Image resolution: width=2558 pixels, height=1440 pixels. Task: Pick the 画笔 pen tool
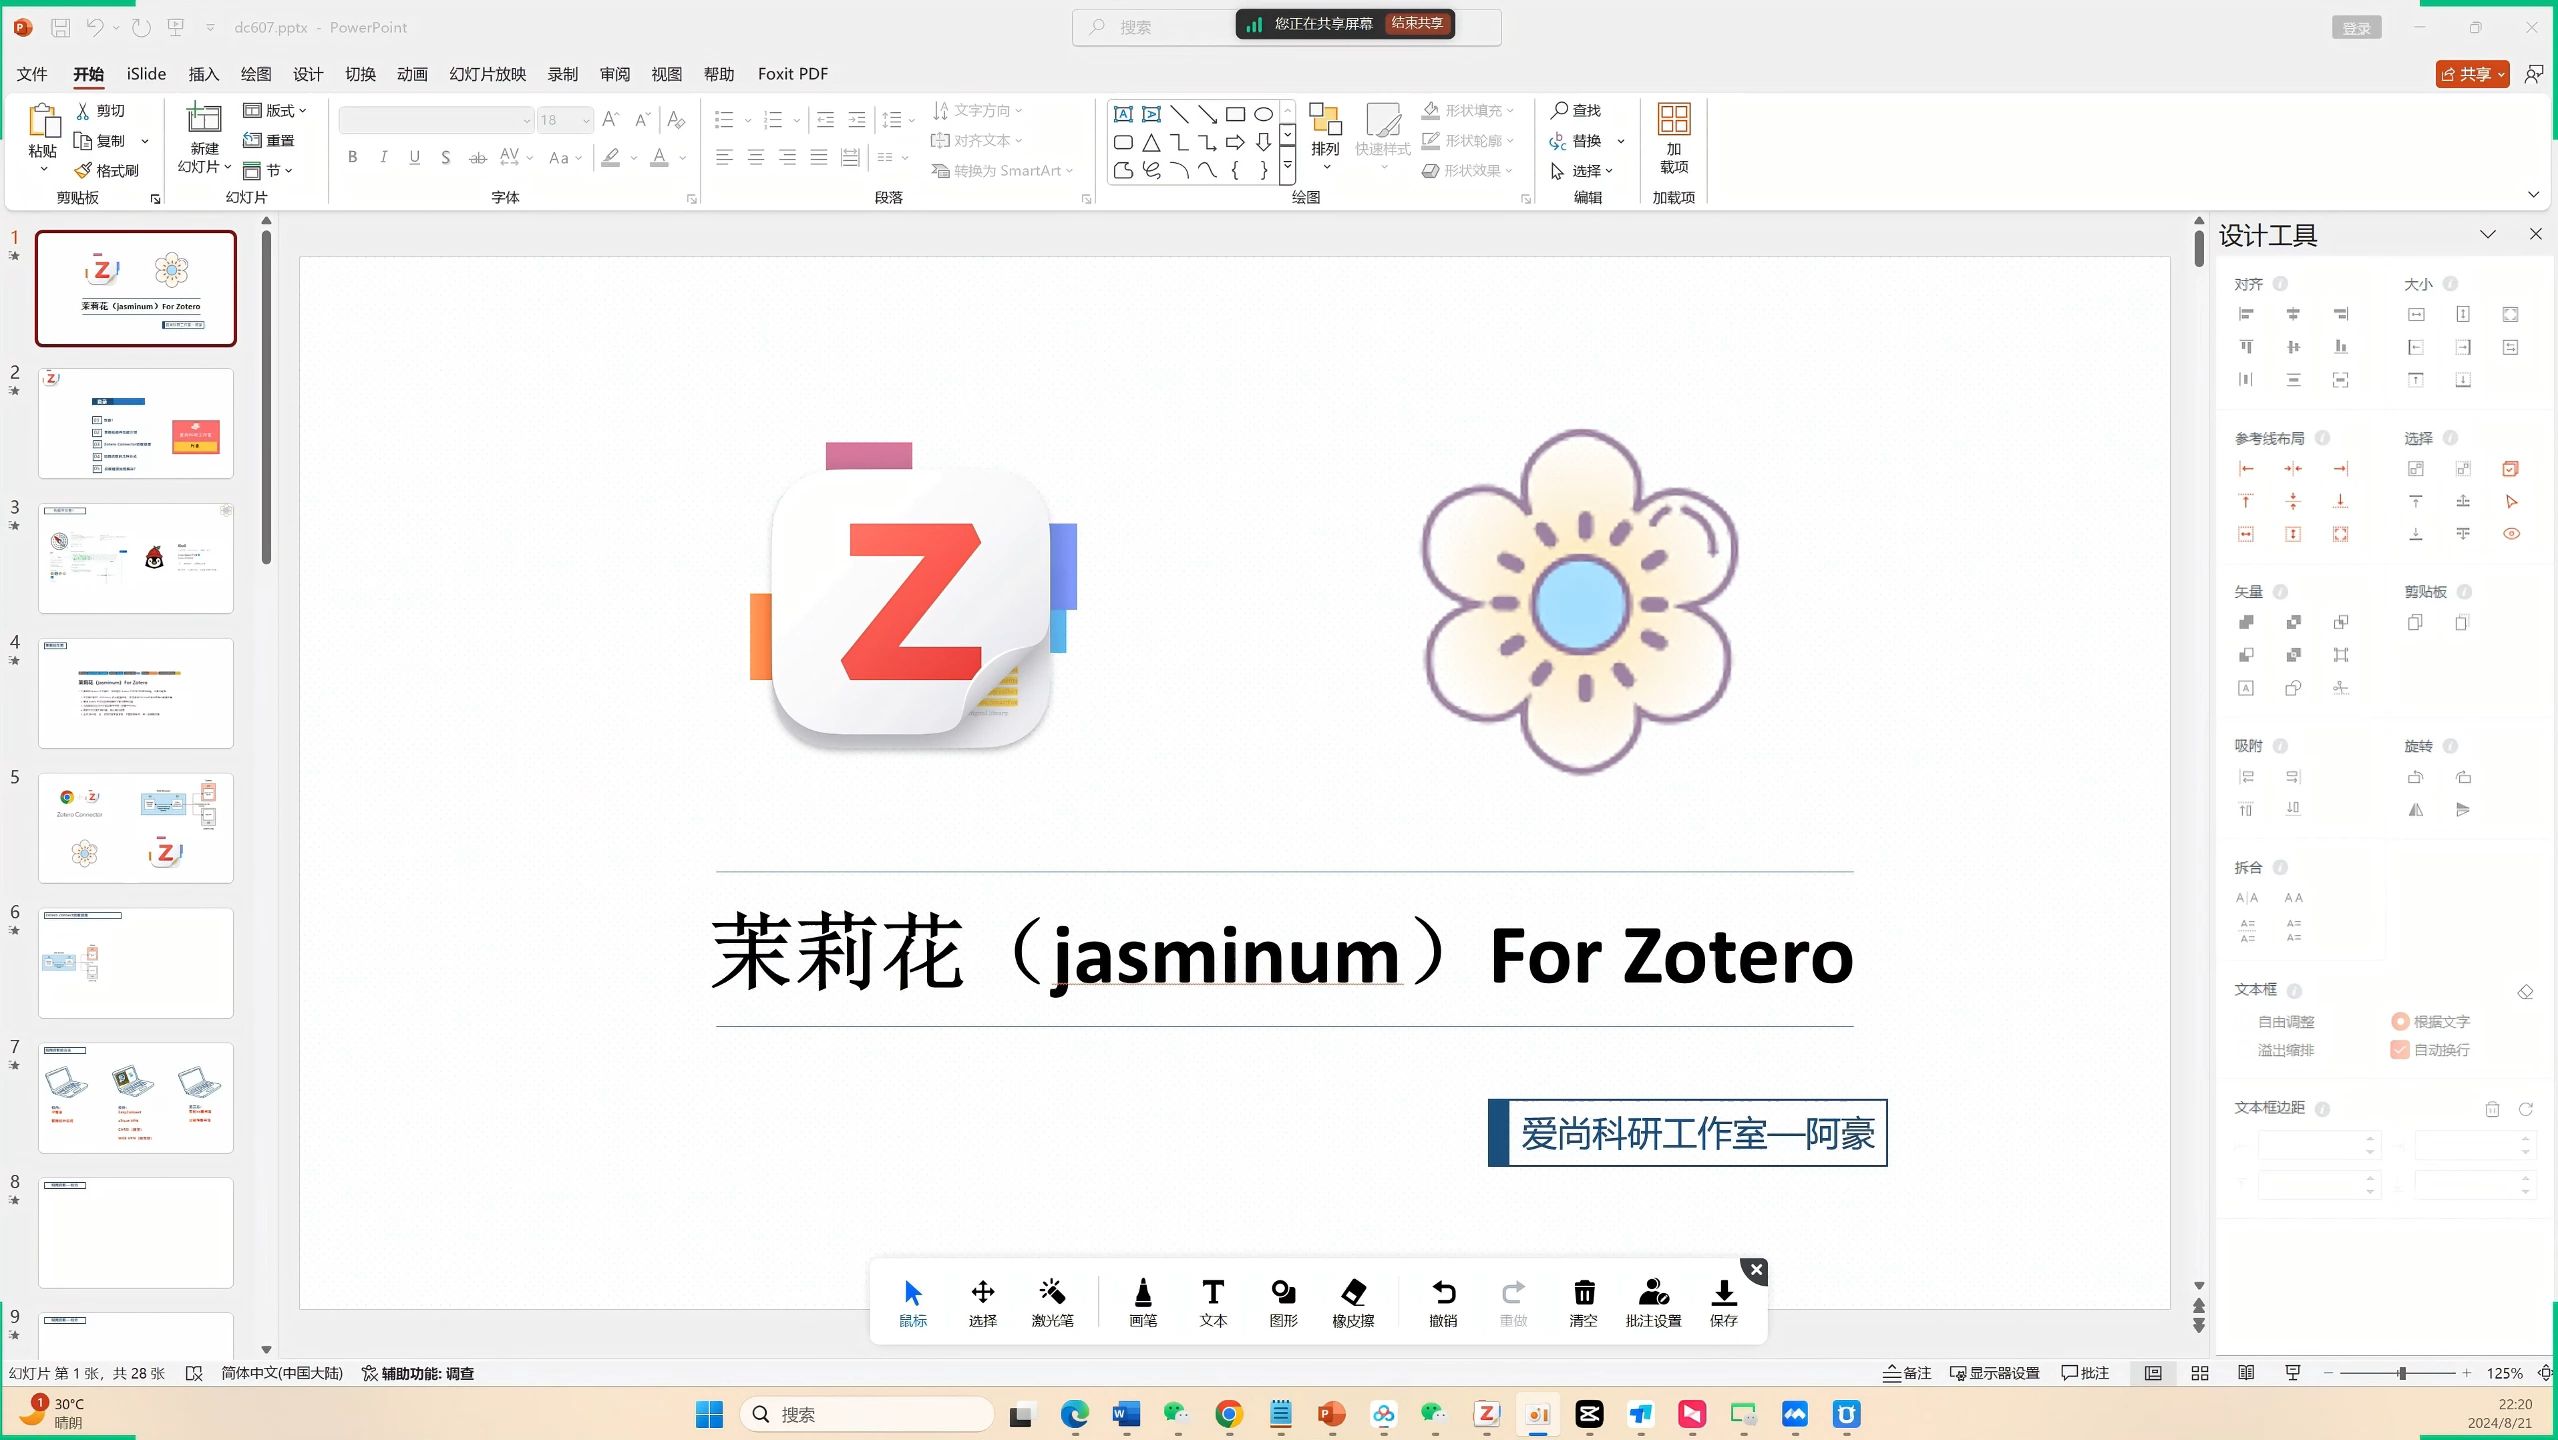tap(1143, 1303)
